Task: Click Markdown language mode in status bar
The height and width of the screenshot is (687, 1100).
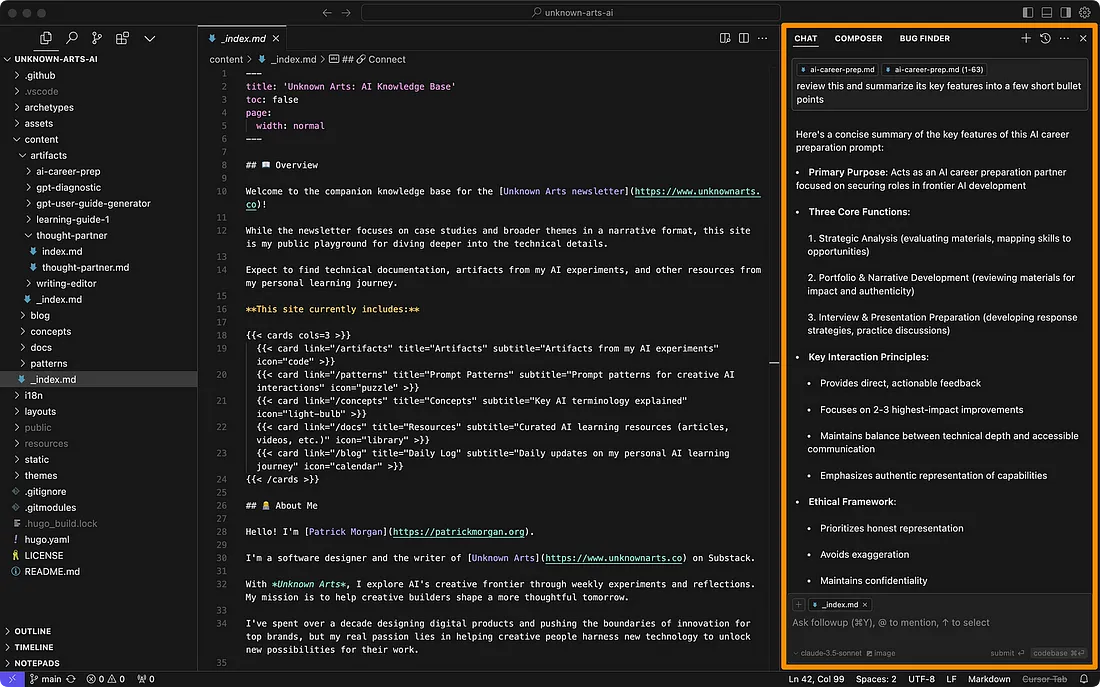Action: coord(987,679)
